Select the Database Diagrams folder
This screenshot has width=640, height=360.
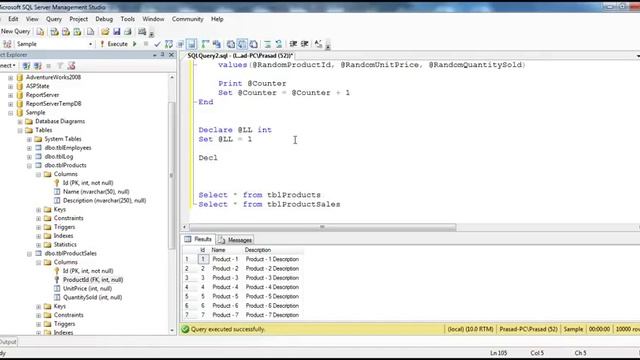[x=60, y=121]
